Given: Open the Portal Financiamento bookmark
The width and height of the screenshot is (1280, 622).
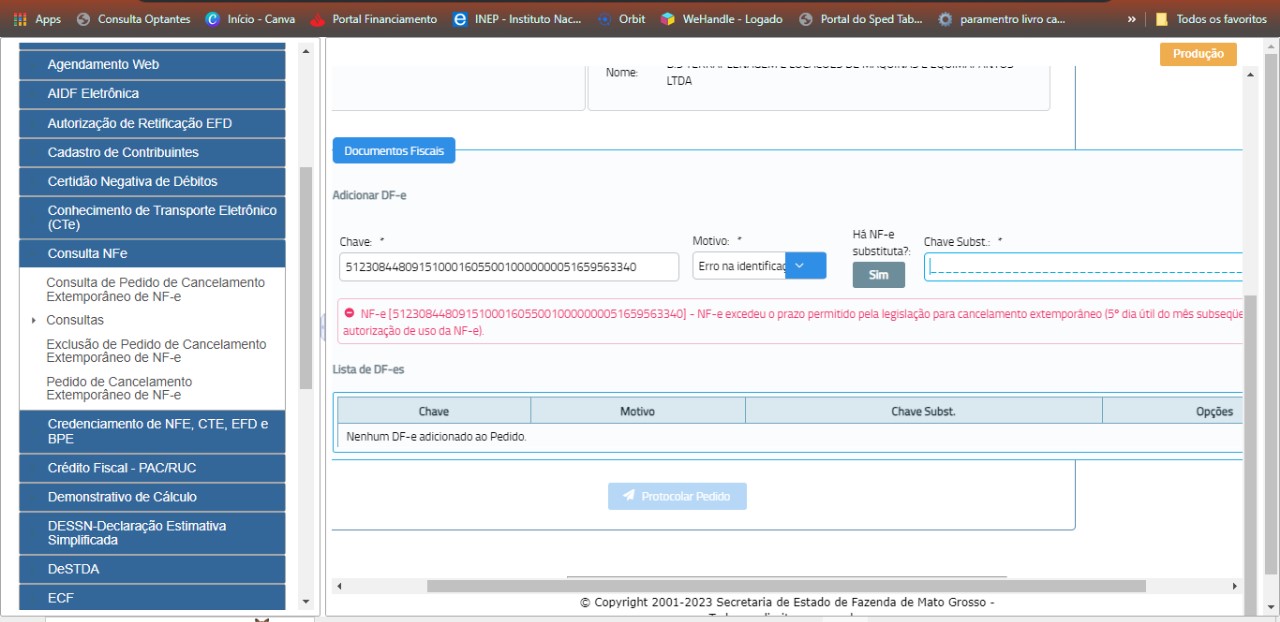Looking at the screenshot, I should 374,19.
